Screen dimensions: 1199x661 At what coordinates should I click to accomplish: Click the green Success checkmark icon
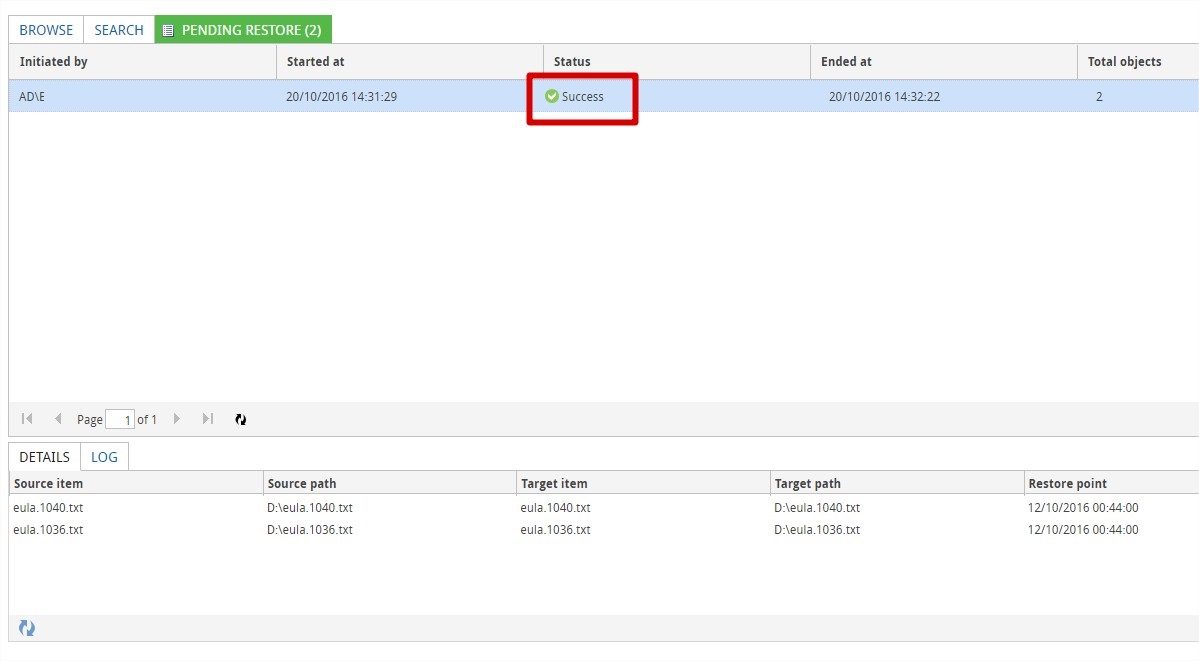tap(551, 97)
